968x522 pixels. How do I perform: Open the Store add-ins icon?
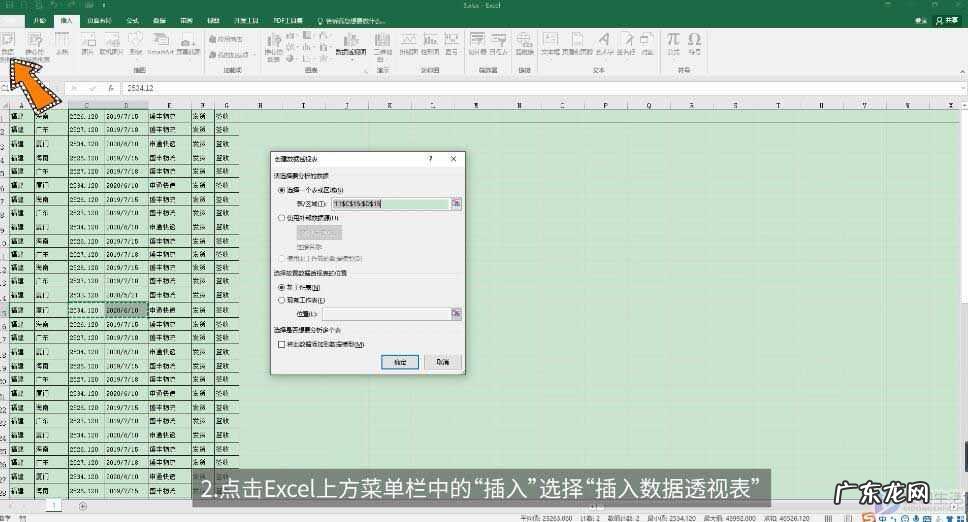coord(226,39)
